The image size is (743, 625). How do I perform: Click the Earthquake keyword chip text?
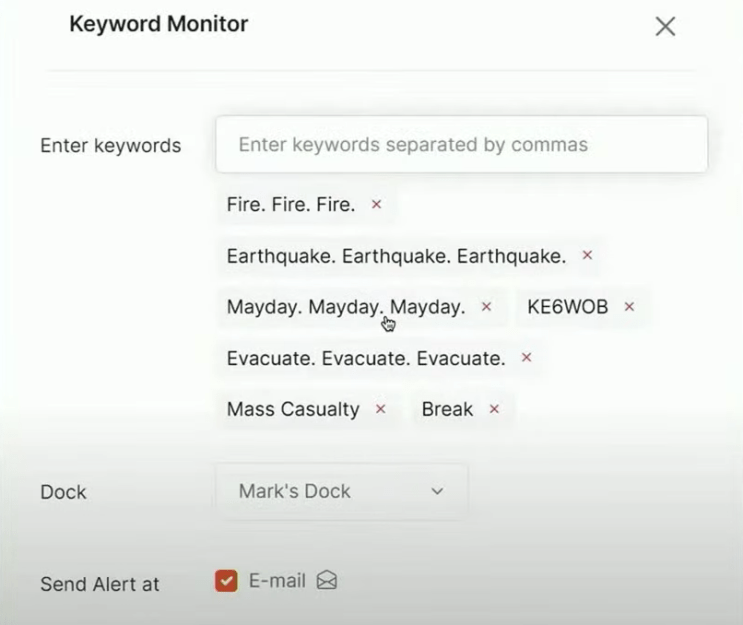pyautogui.click(x=396, y=256)
